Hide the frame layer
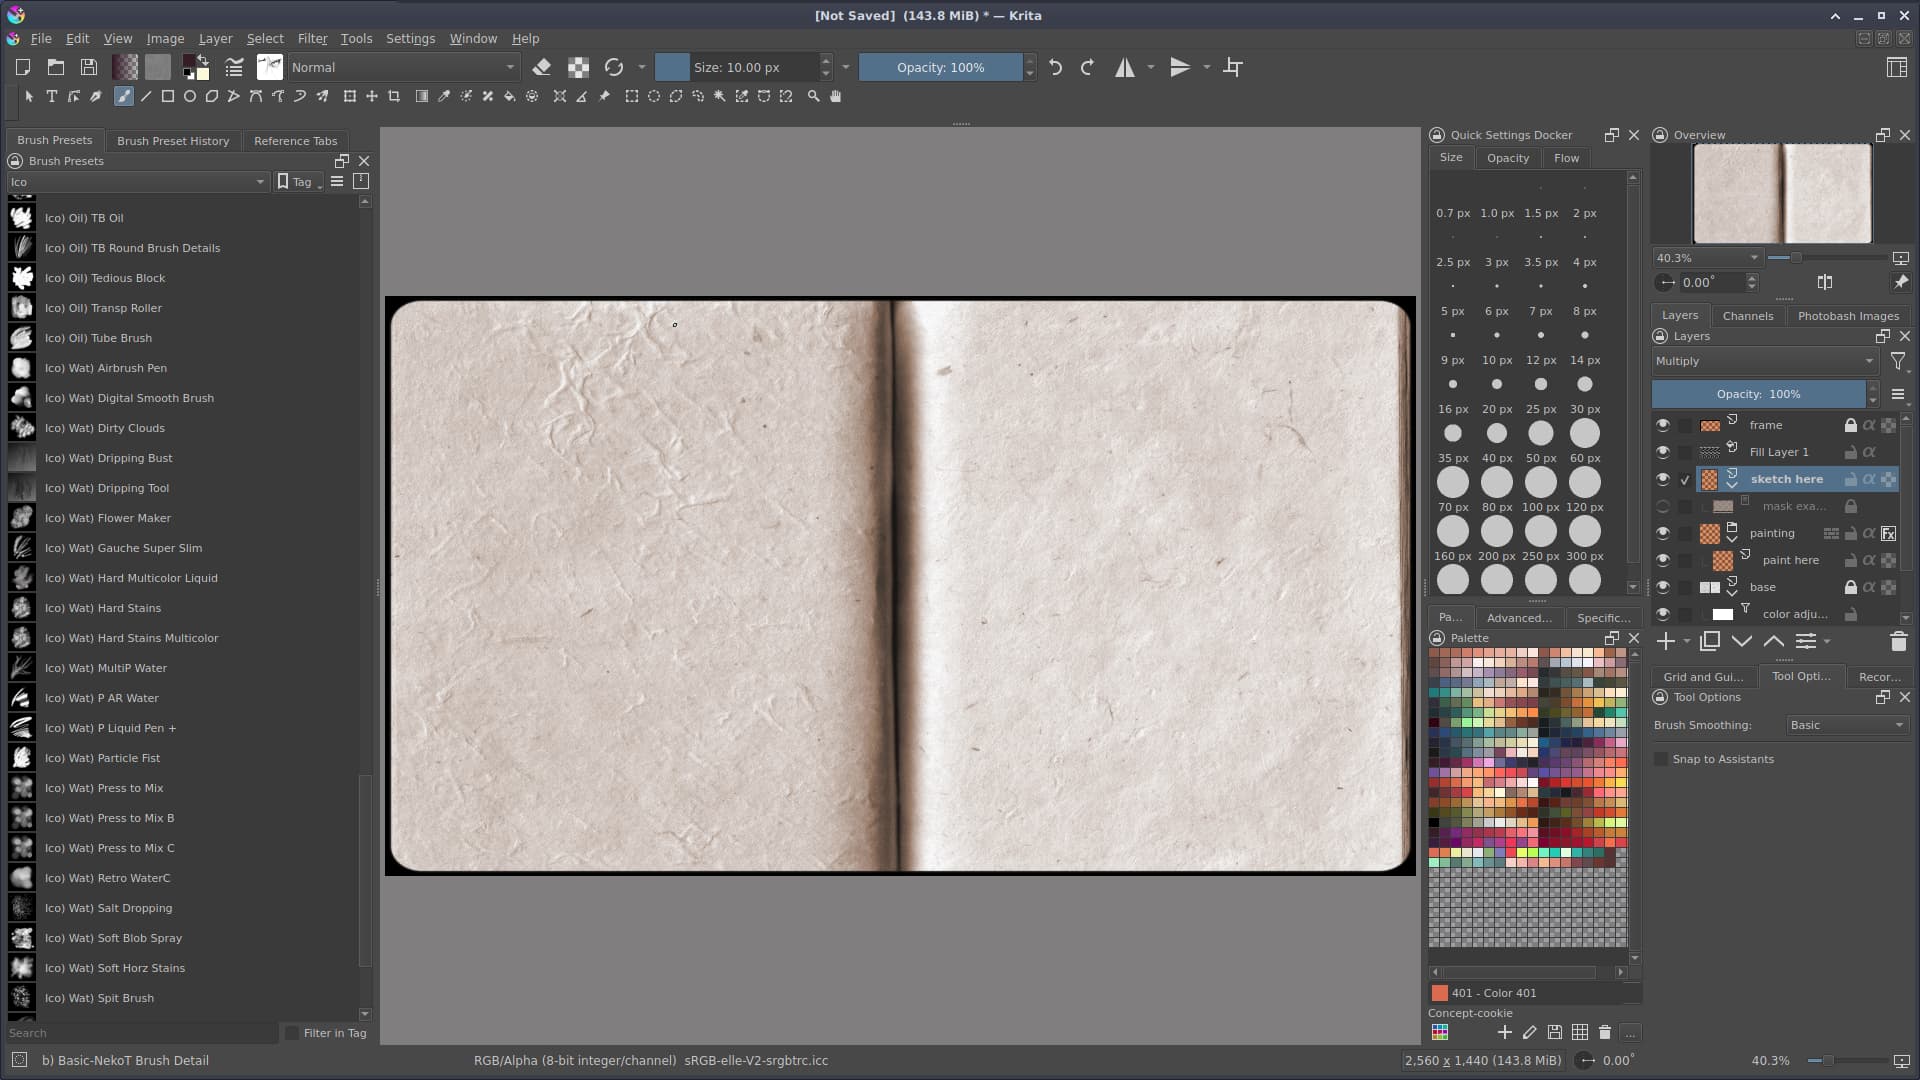The image size is (1920, 1080). point(1663,425)
